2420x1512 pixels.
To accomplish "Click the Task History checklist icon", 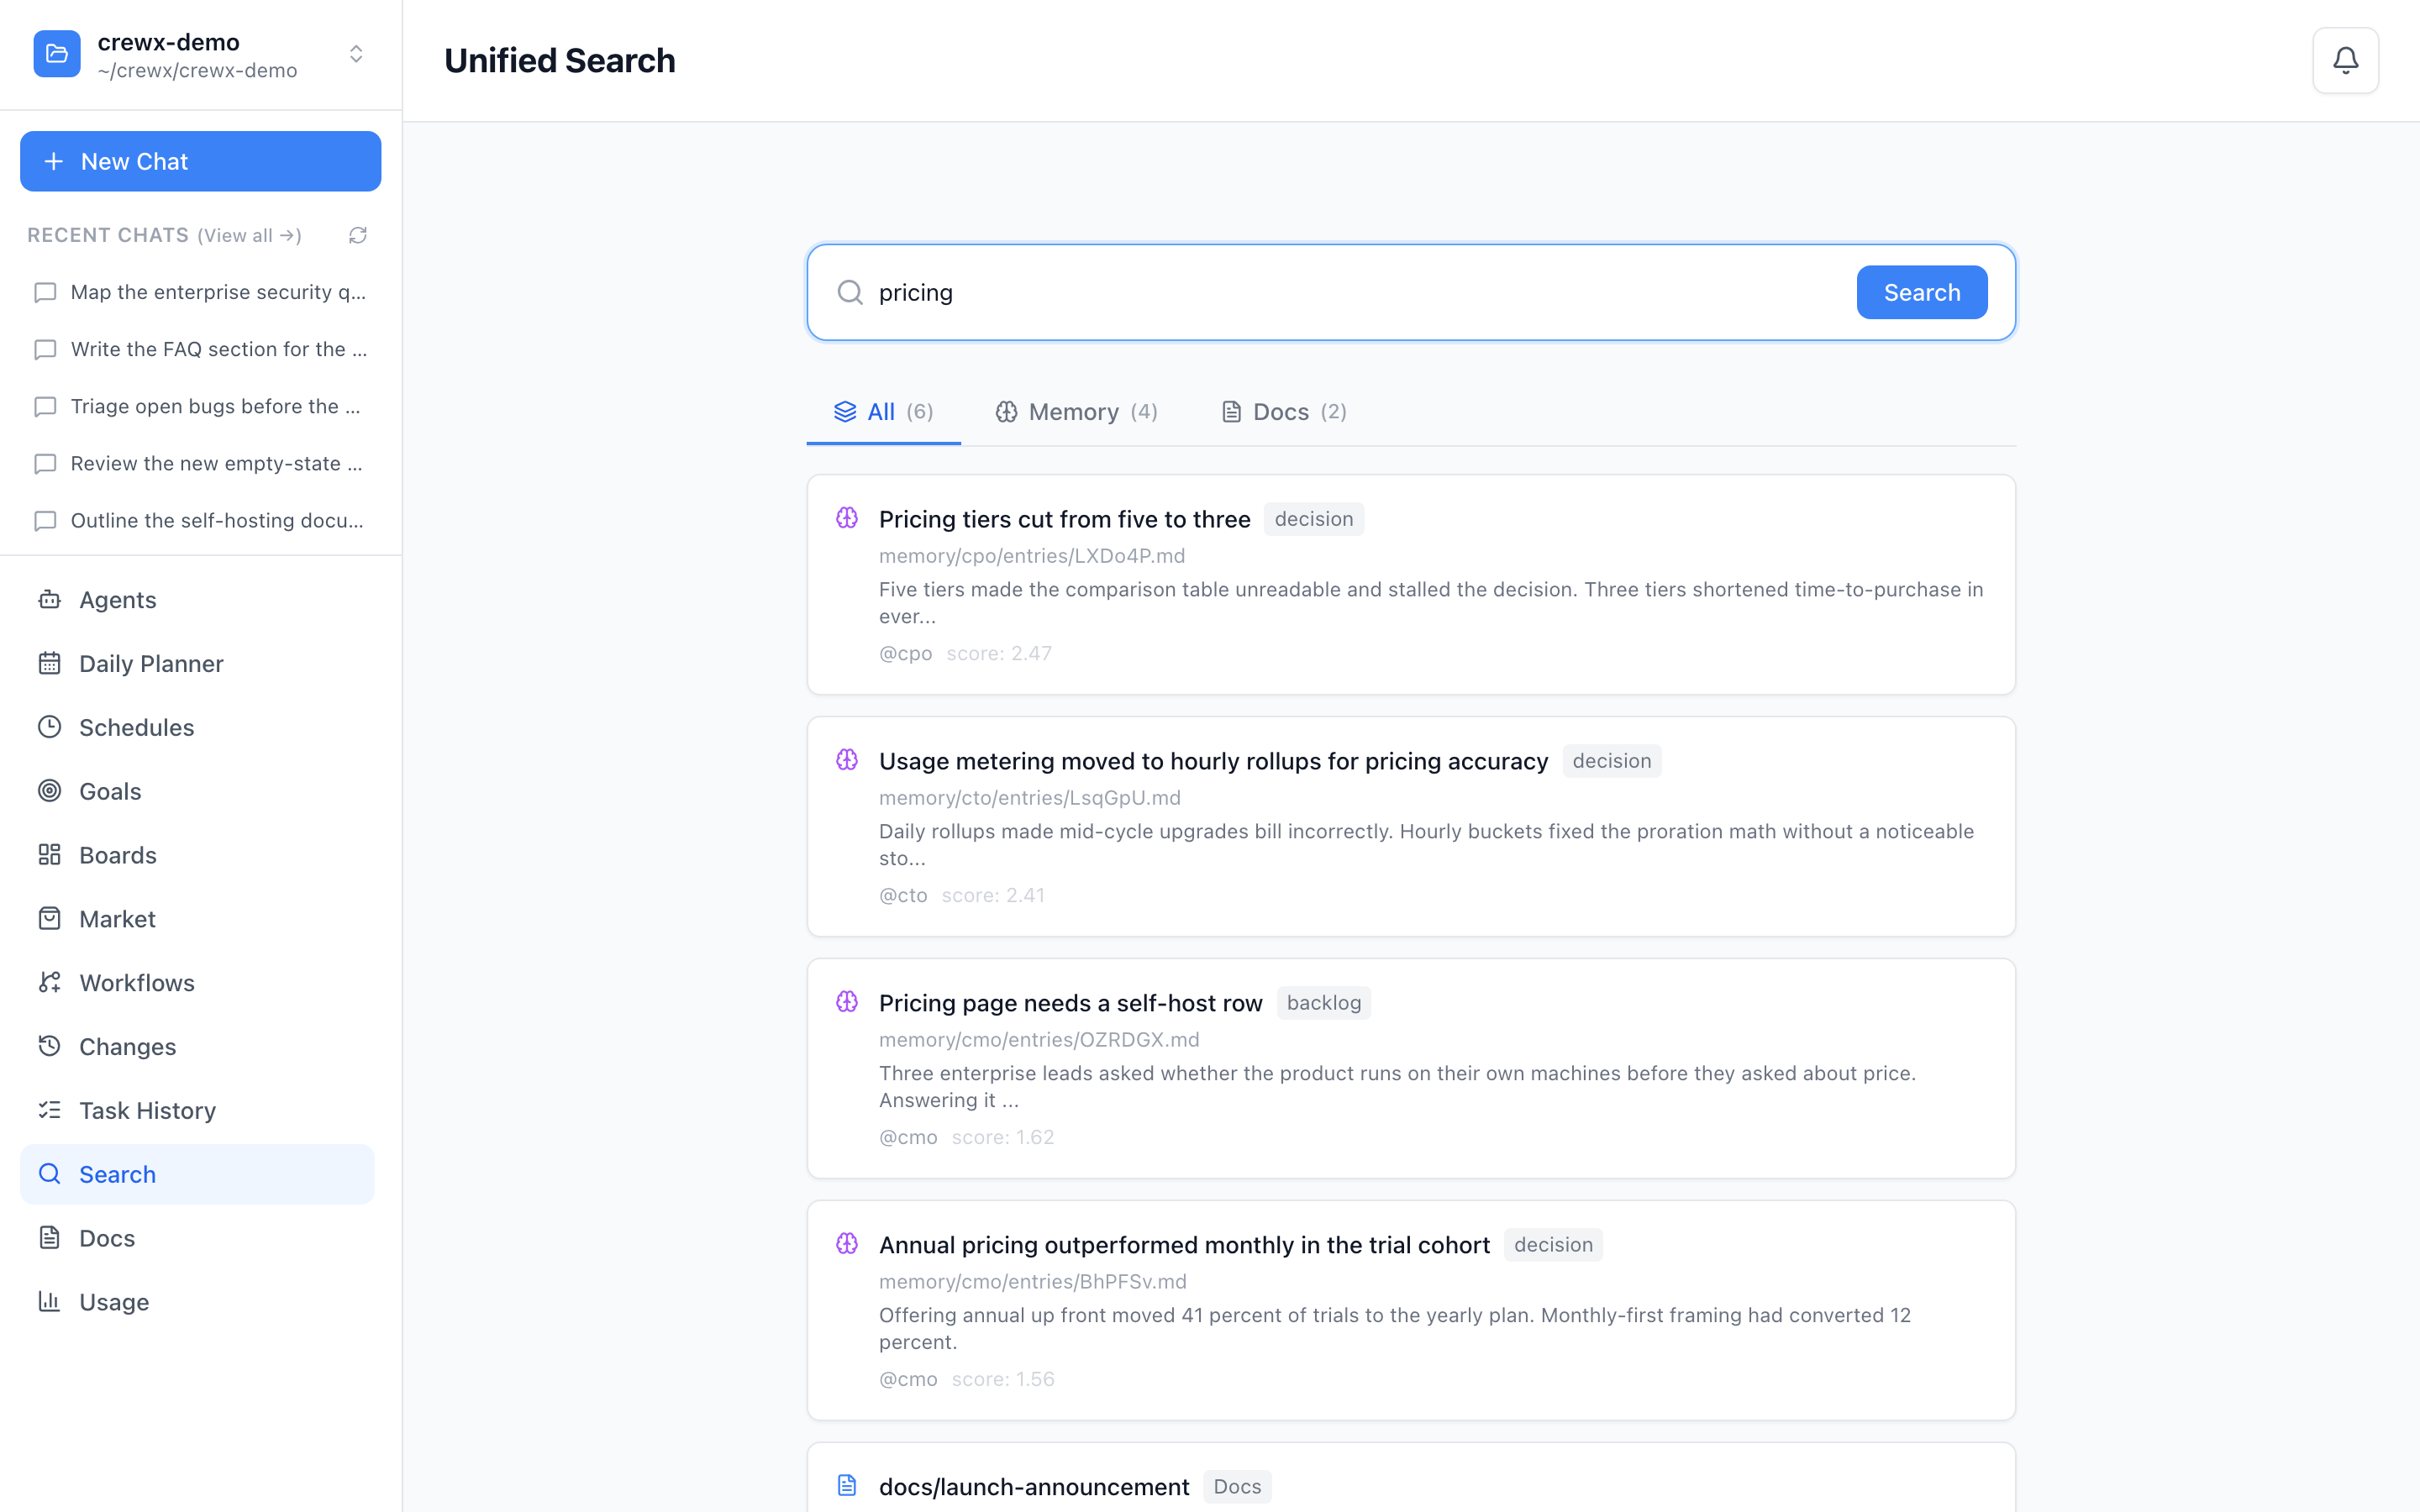I will (49, 1110).
